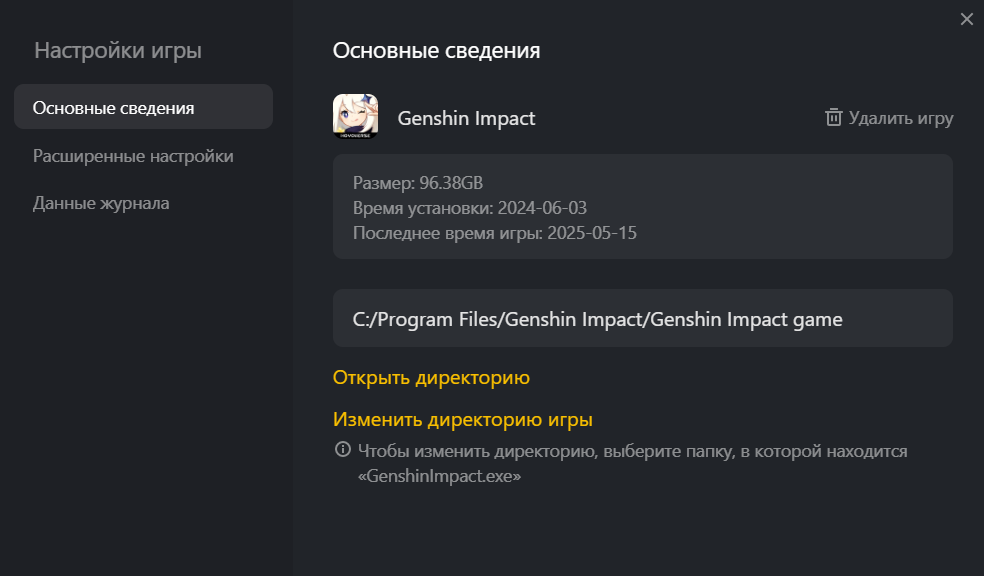Viewport: 984px width, 576px height.
Task: Select the Расширенные настройки sidebar tab
Action: pyautogui.click(x=133, y=157)
